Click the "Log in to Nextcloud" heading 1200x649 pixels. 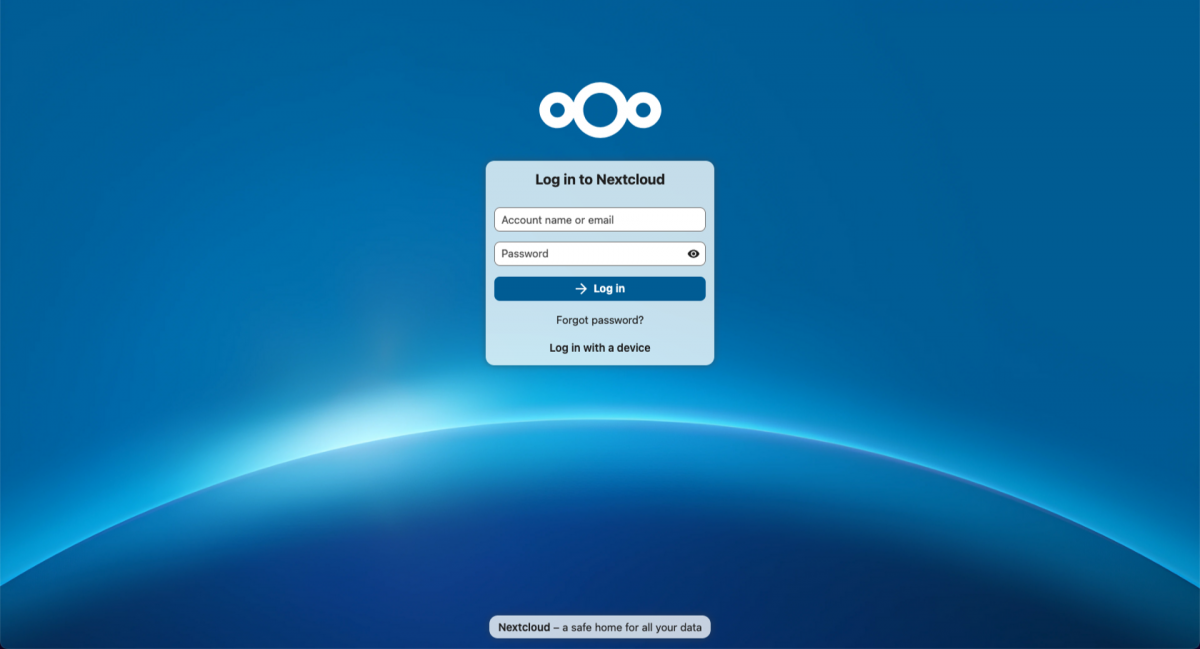coord(600,180)
